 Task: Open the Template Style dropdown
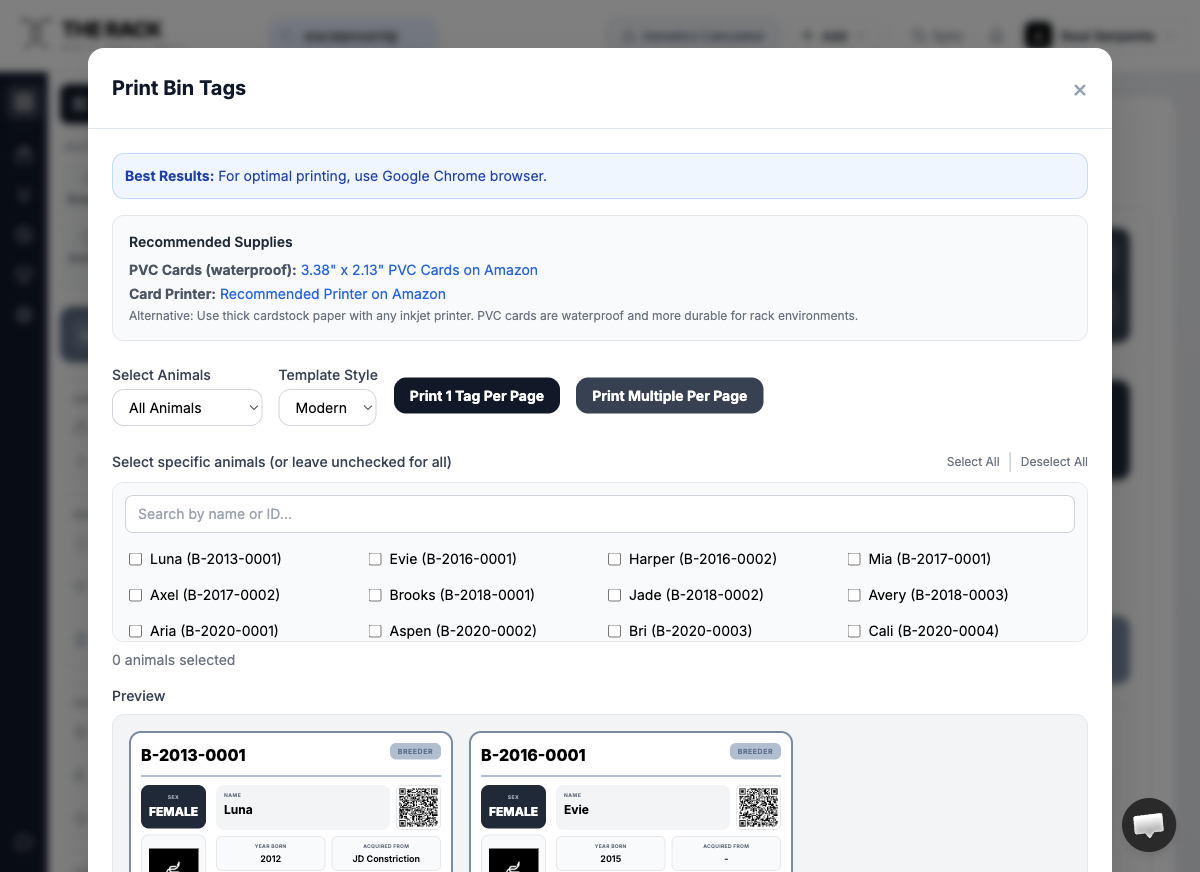point(328,408)
